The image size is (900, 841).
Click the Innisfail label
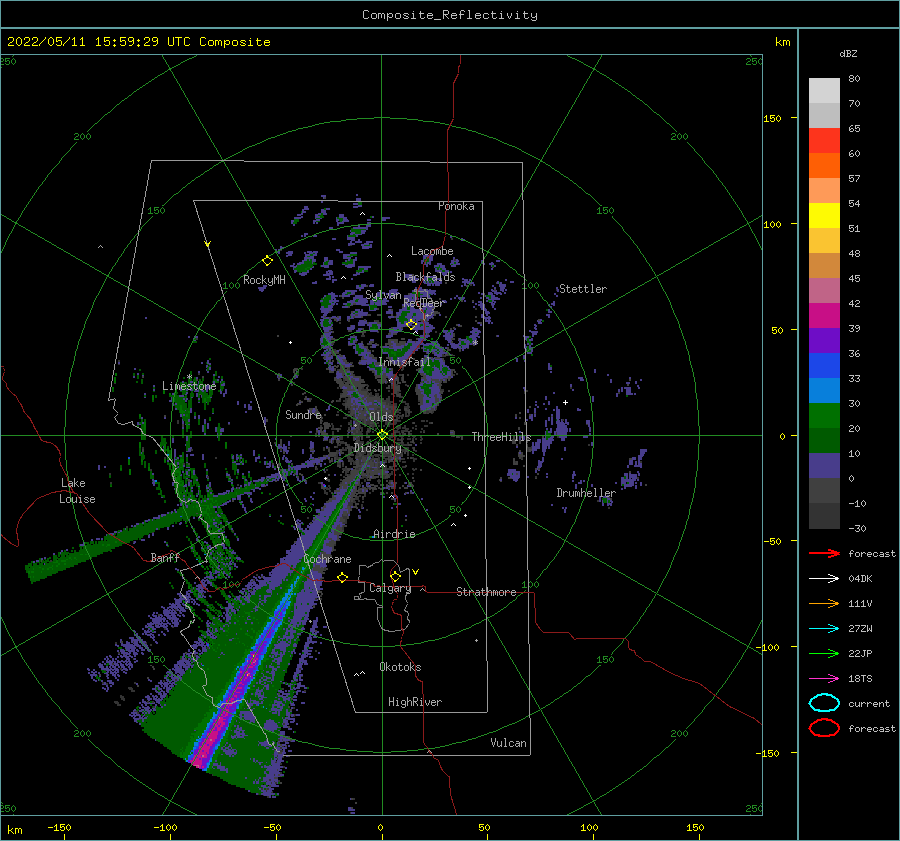[404, 362]
